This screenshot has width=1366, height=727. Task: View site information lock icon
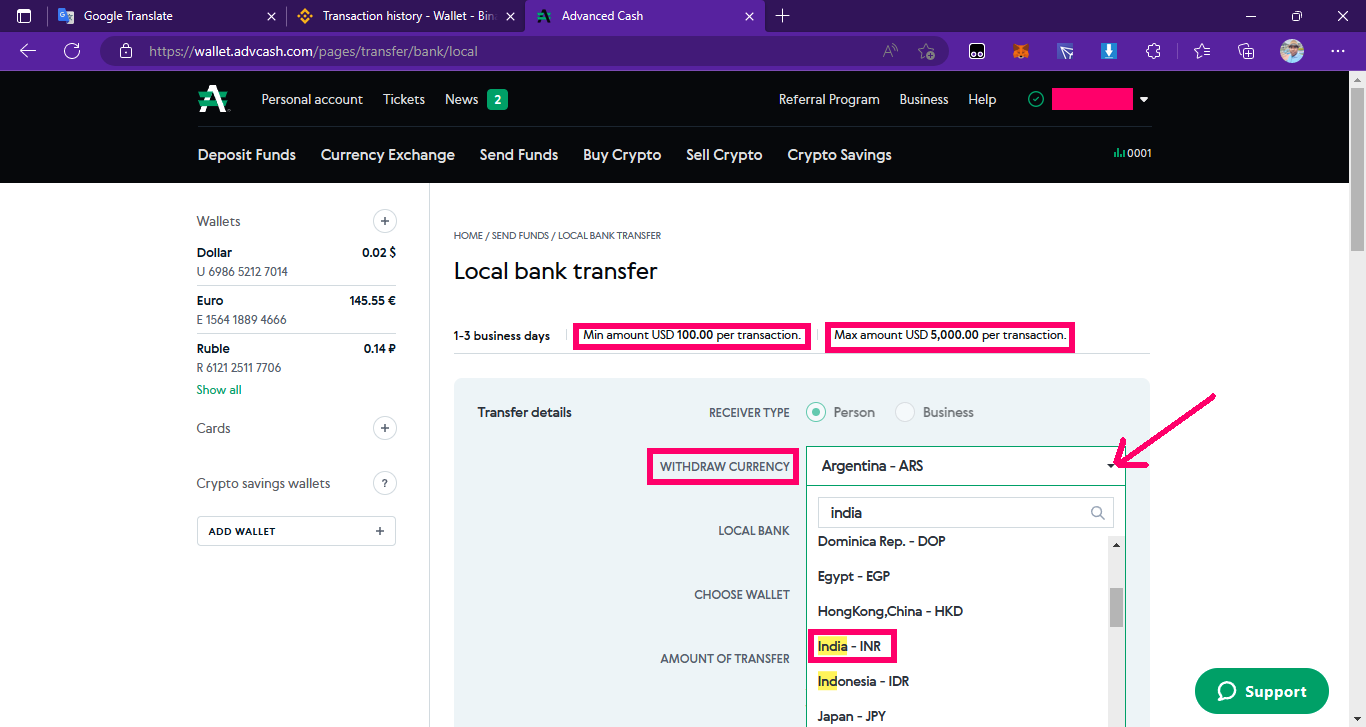pyautogui.click(x=125, y=51)
